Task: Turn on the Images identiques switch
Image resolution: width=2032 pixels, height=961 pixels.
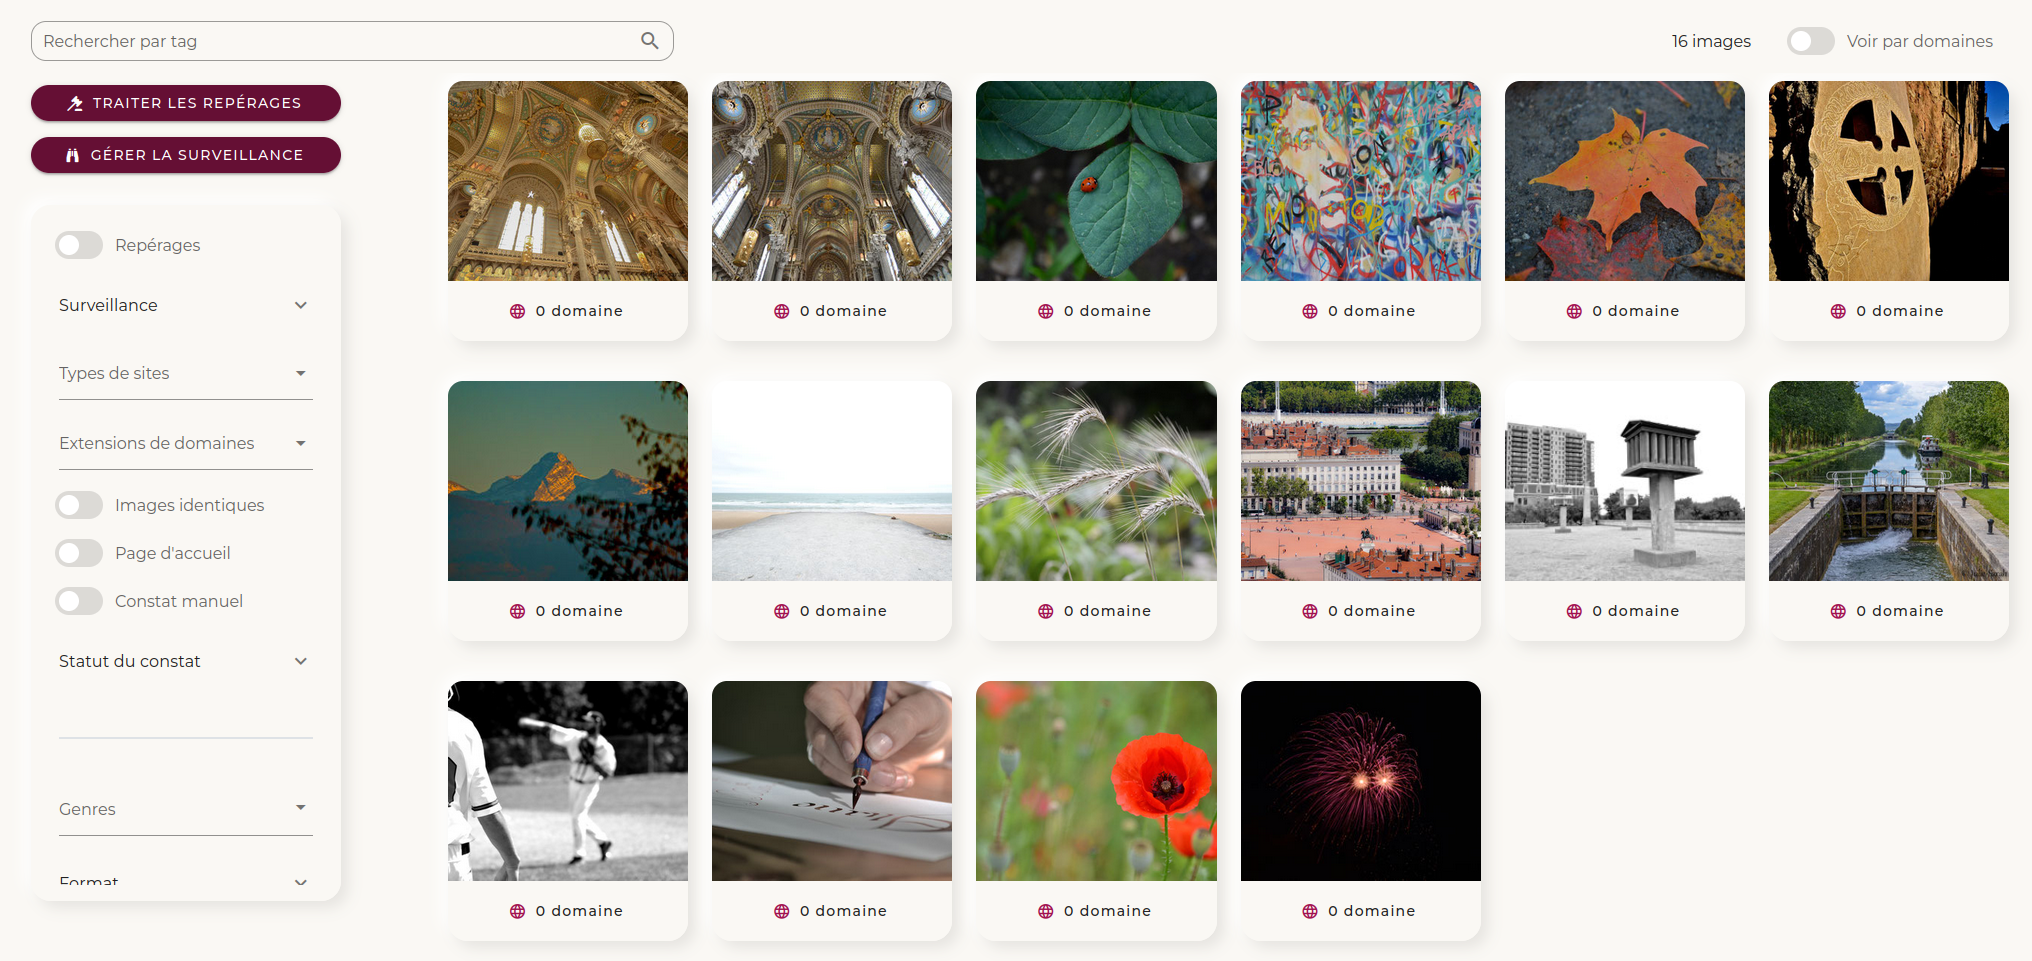Action: [x=79, y=505]
